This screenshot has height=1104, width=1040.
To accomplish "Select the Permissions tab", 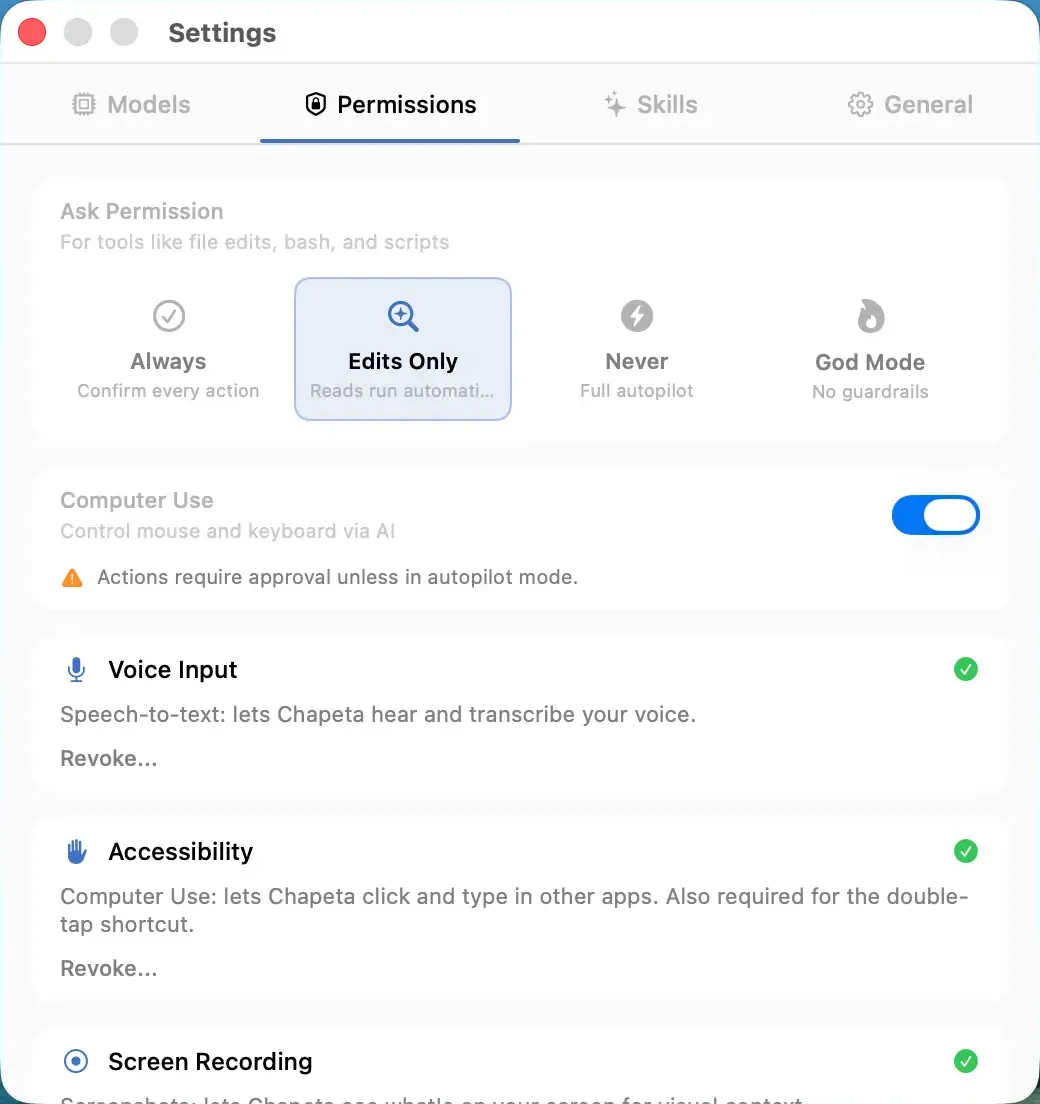I will click(x=390, y=104).
